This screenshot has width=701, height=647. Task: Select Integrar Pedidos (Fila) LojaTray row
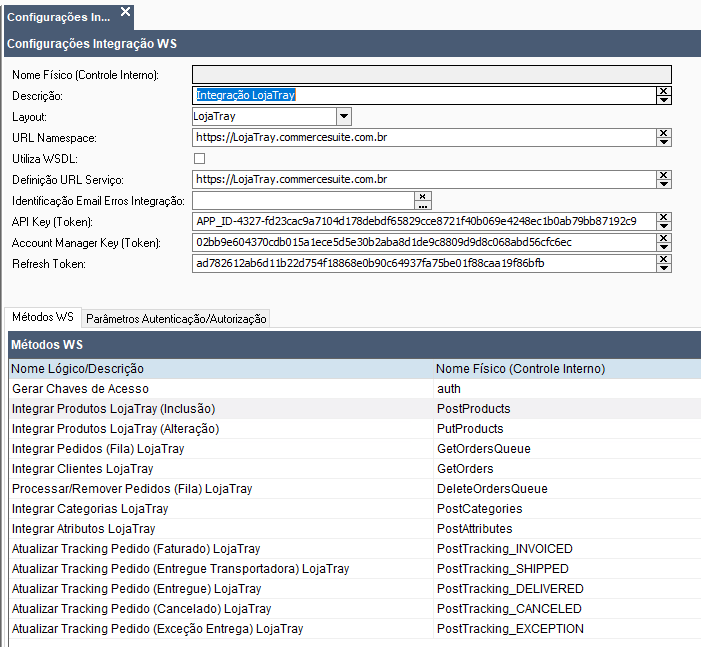pyautogui.click(x=355, y=449)
